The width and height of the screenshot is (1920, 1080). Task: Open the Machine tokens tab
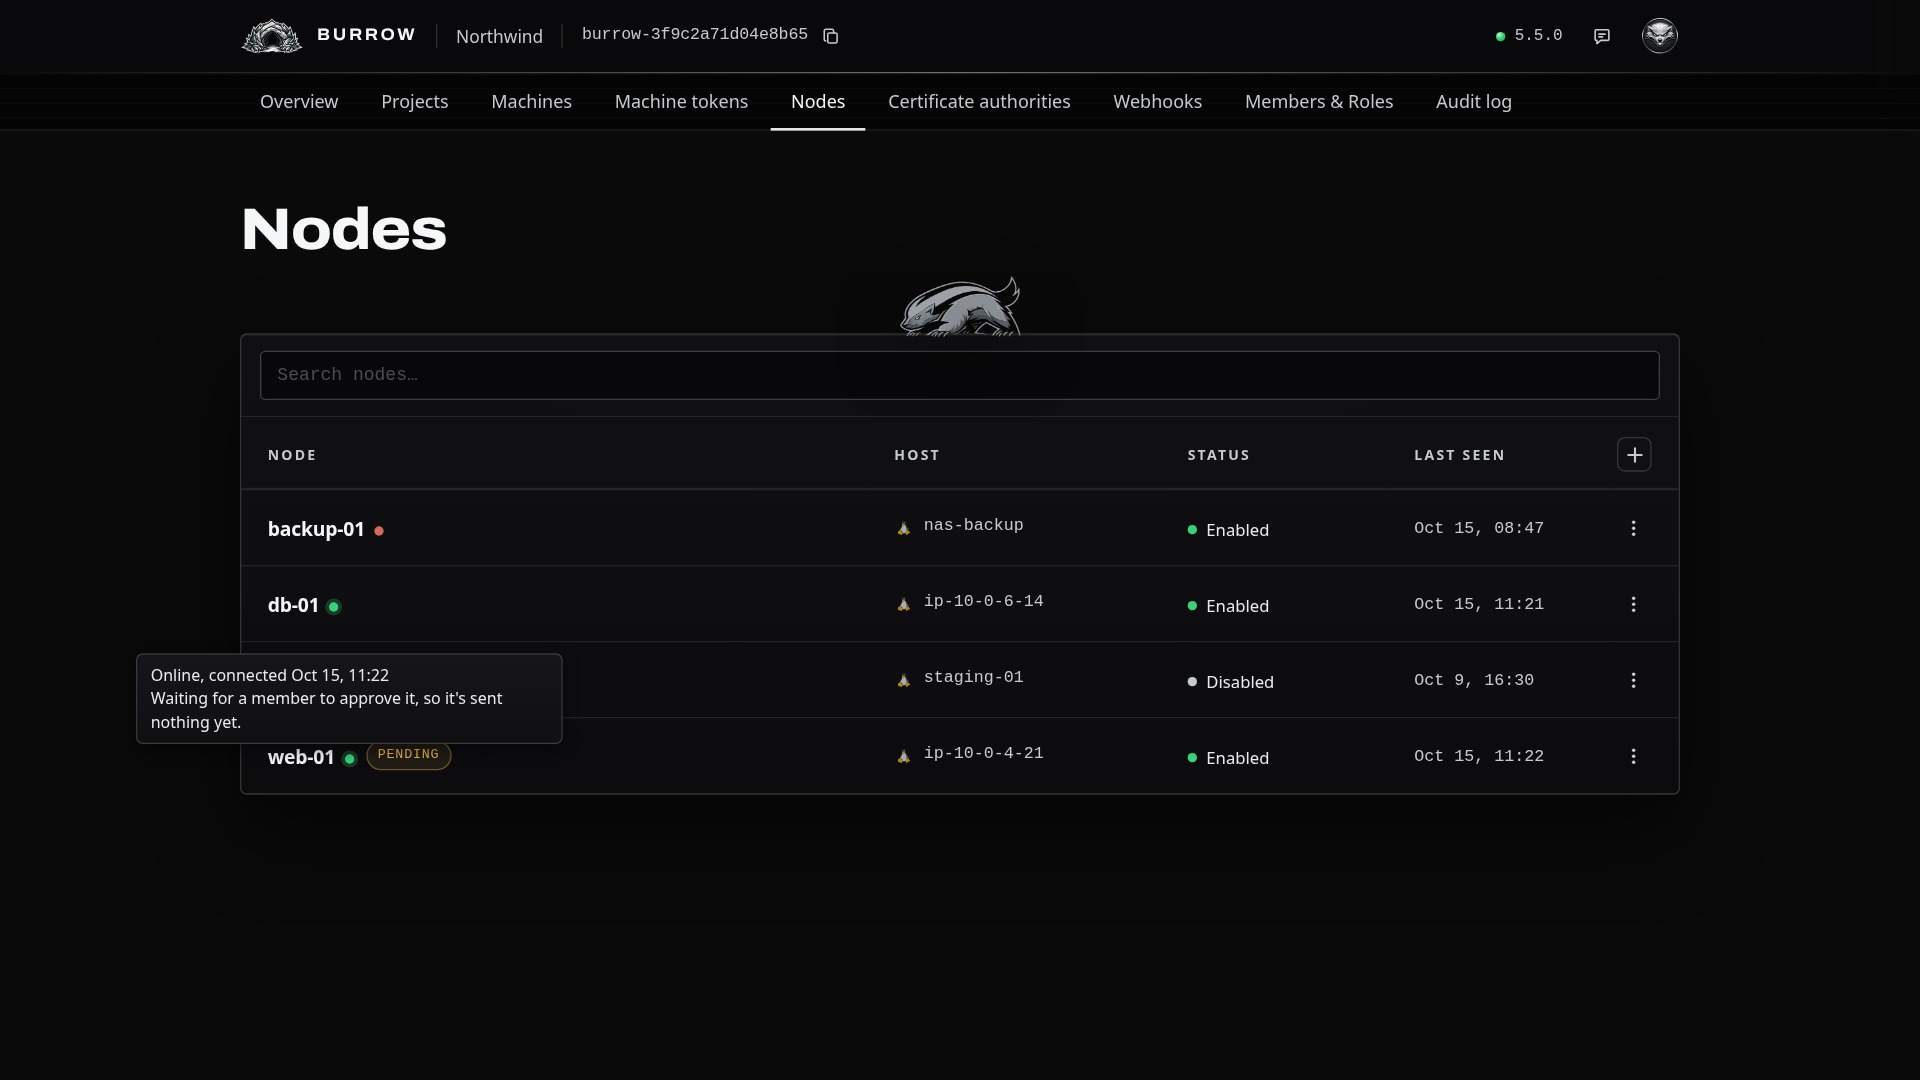[x=681, y=102]
